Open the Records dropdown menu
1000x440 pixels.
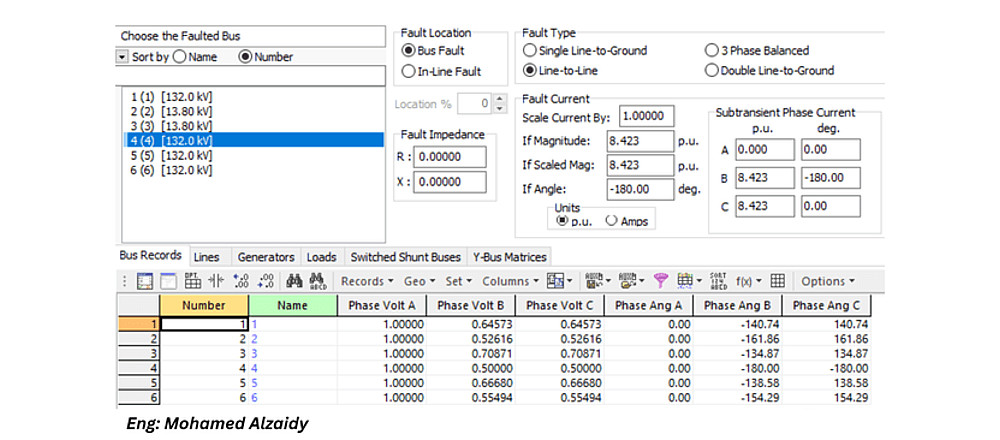pyautogui.click(x=365, y=281)
